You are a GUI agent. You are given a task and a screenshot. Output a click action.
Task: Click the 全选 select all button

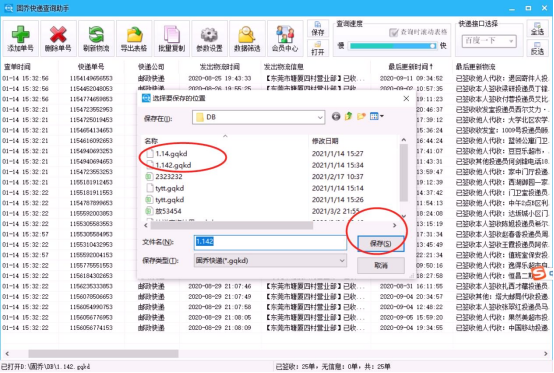click(x=537, y=29)
